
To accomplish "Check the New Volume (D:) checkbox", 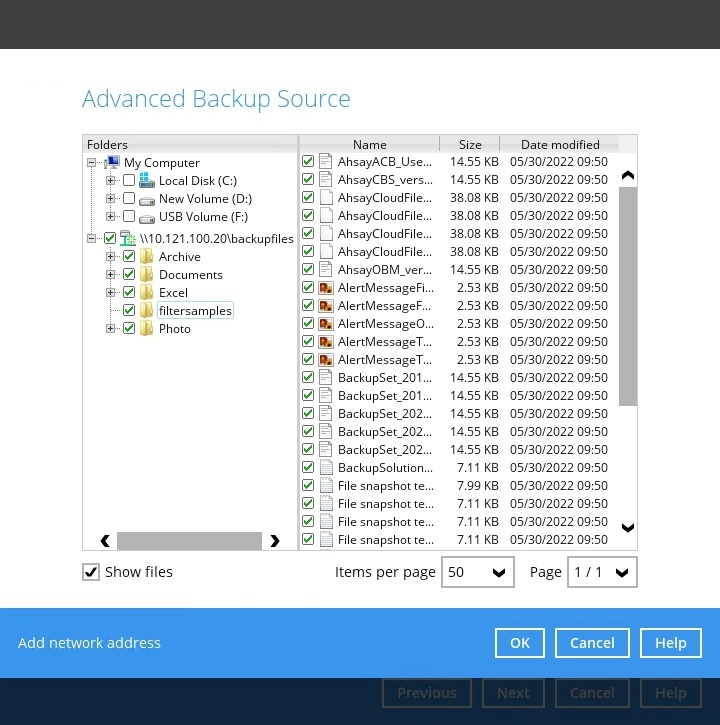I will (129, 198).
